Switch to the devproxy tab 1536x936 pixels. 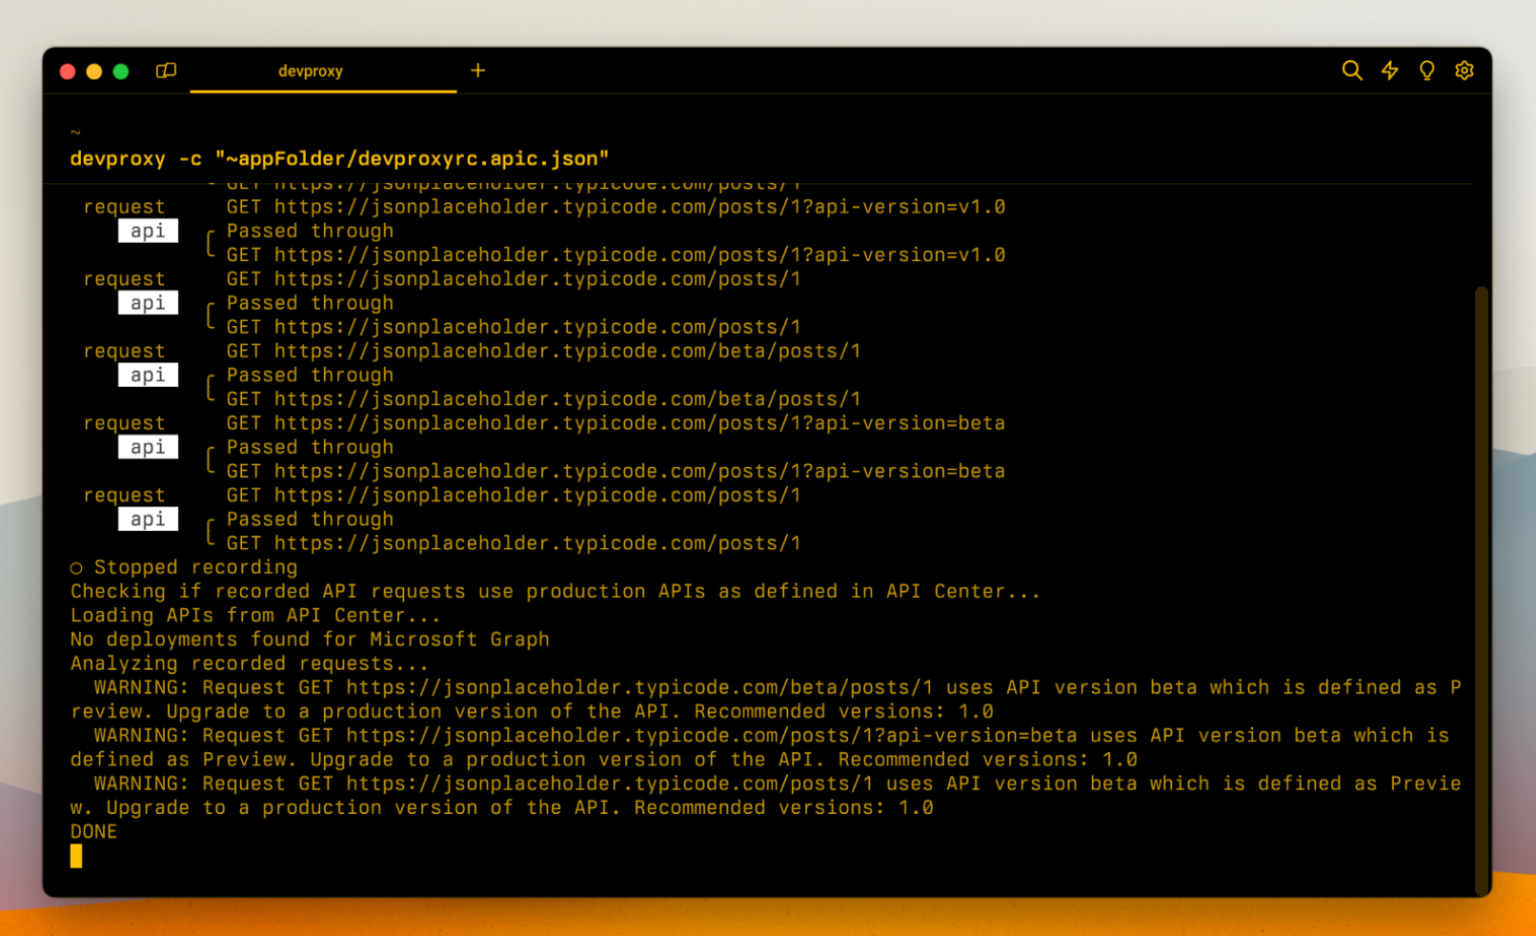point(310,70)
